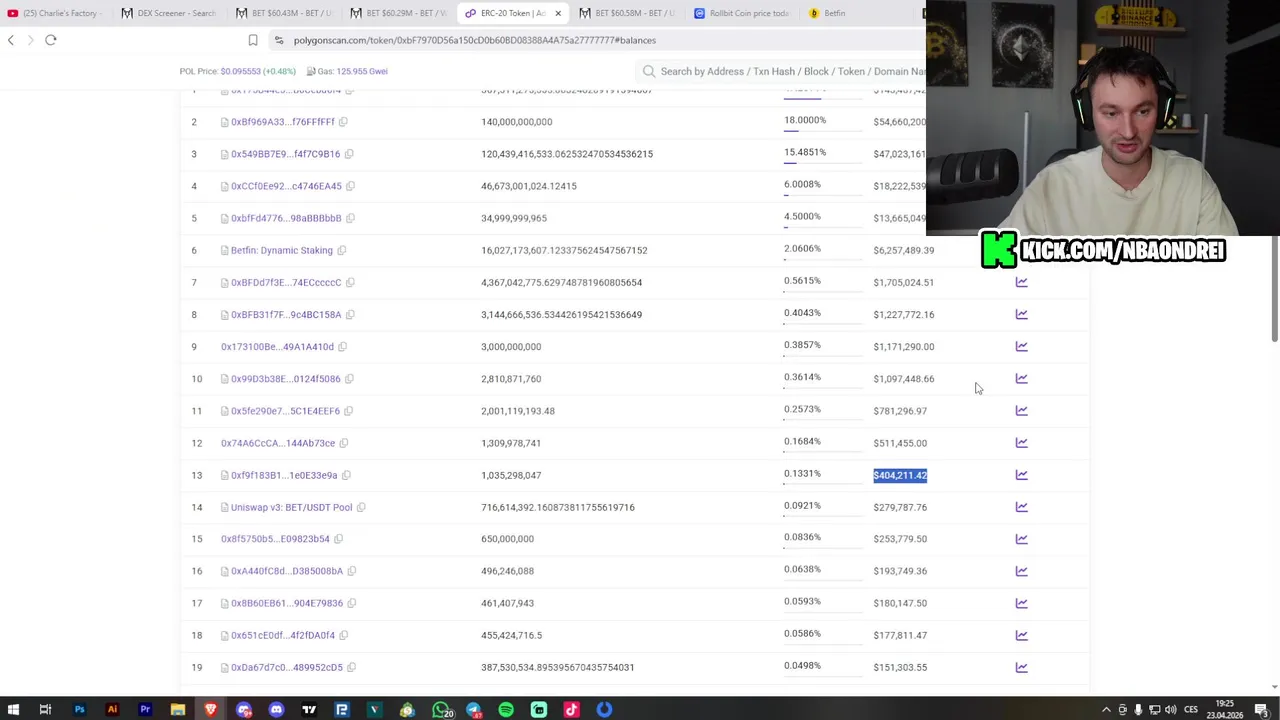
Task: Click the POL price $0.095553 link
Action: (240, 71)
